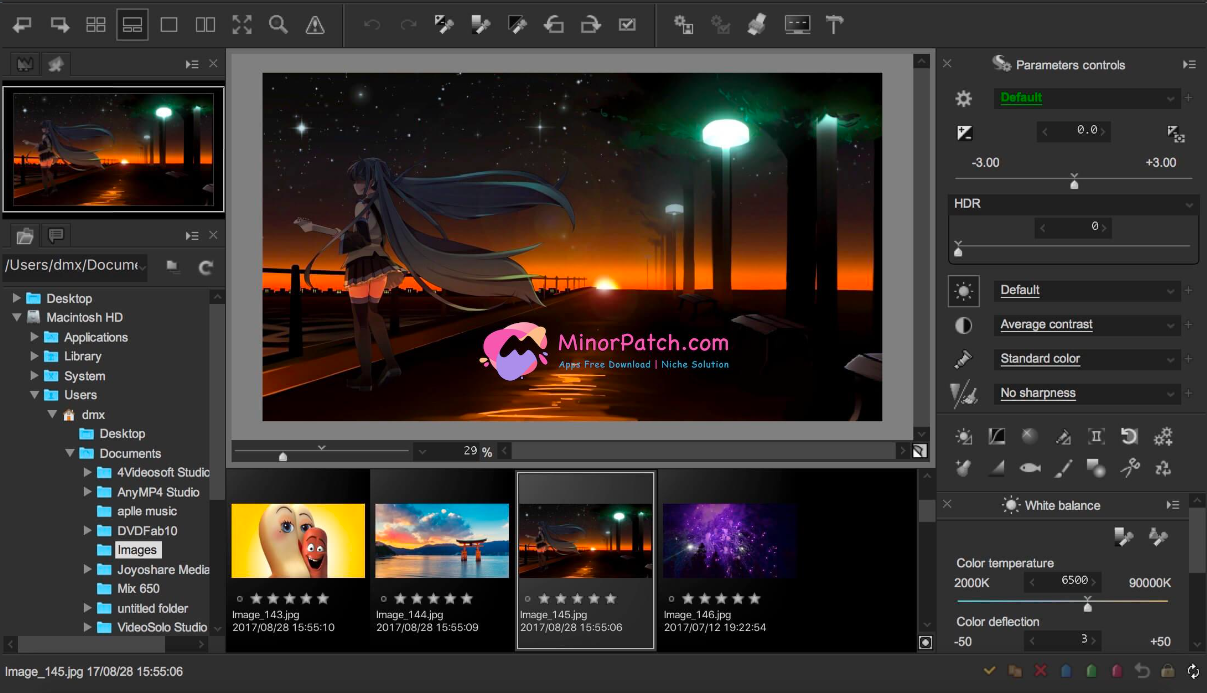Toggle the histogram panel tab icon at top left

click(x=24, y=64)
